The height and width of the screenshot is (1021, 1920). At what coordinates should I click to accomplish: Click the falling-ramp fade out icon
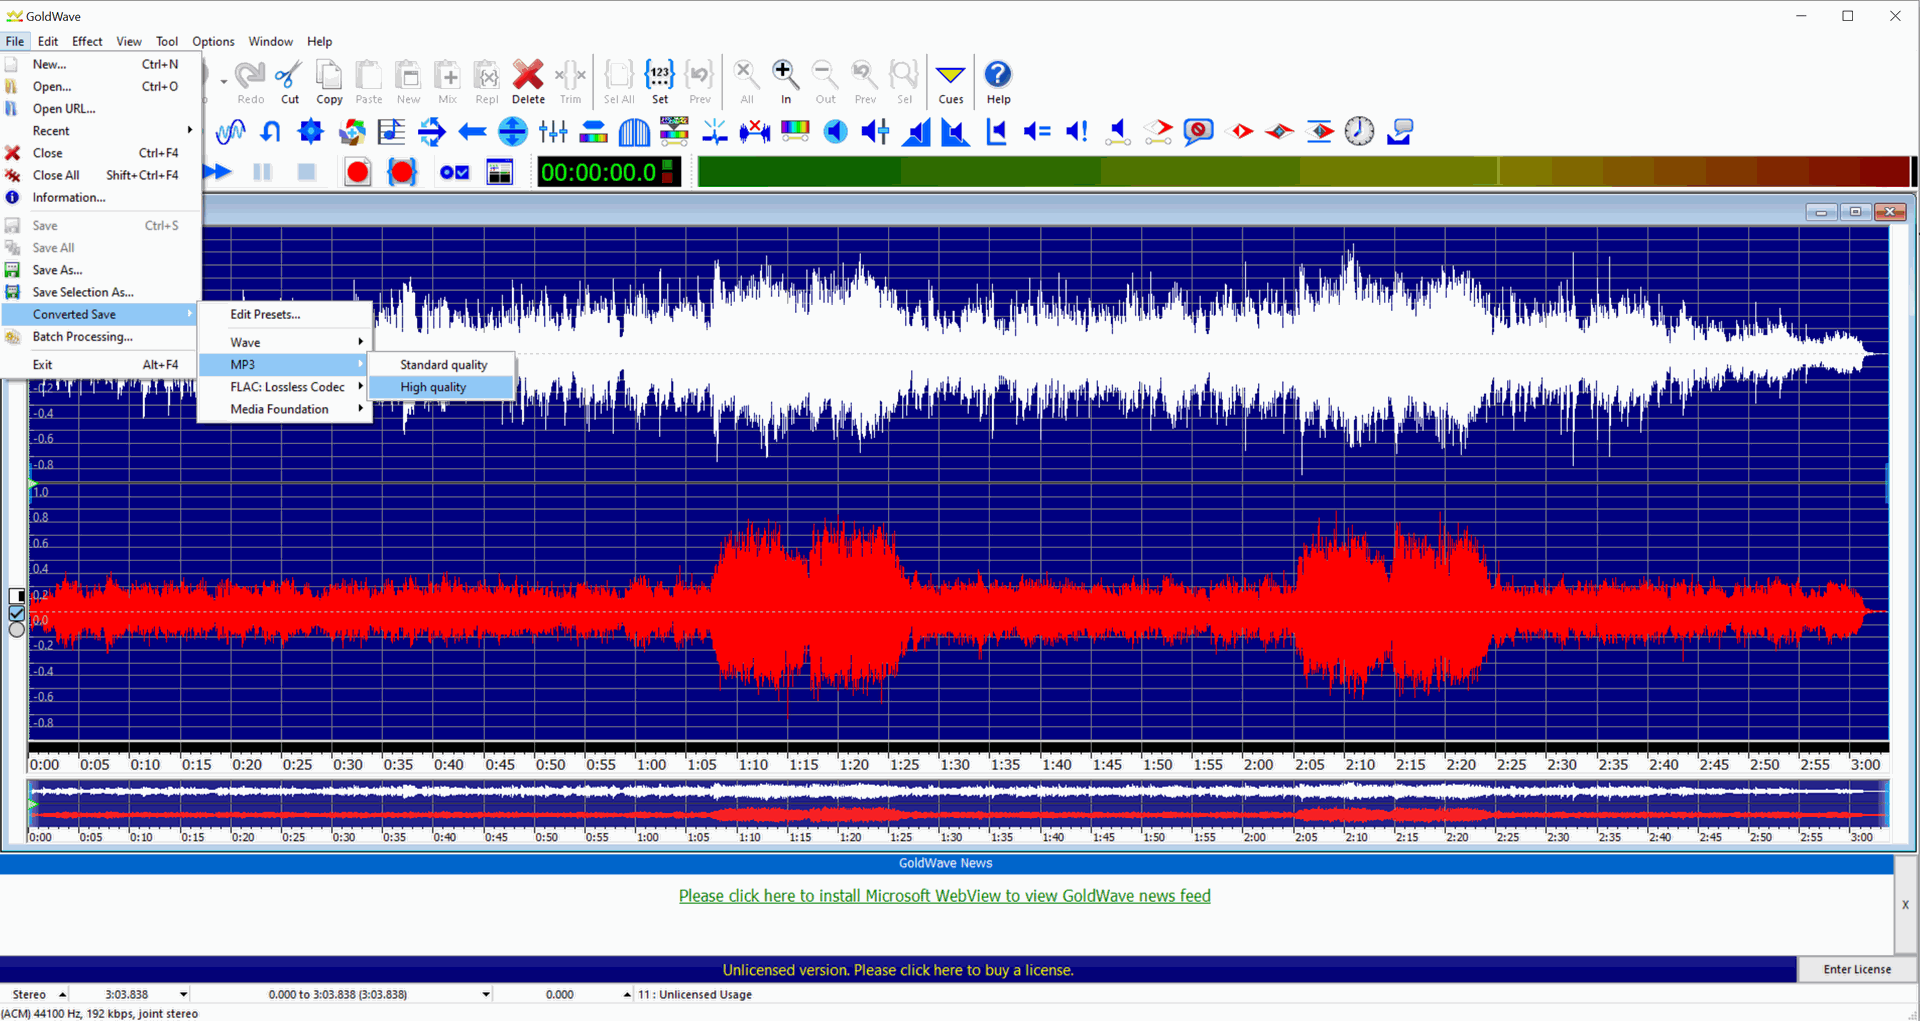pos(956,131)
